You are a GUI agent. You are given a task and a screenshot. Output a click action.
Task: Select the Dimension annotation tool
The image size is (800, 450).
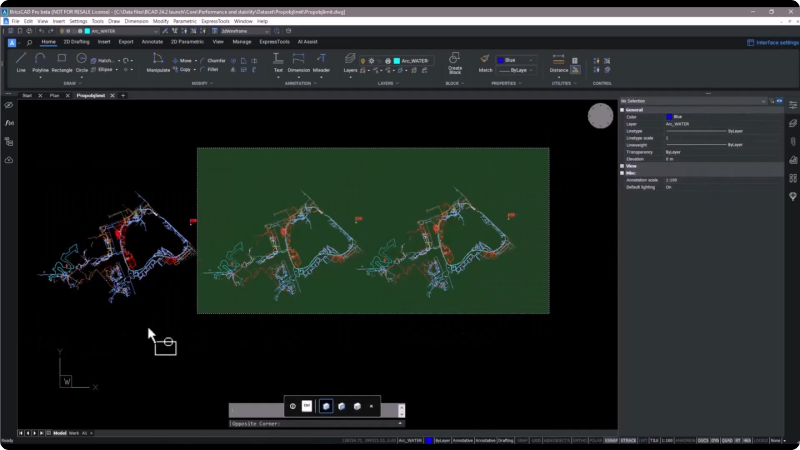pos(298,62)
